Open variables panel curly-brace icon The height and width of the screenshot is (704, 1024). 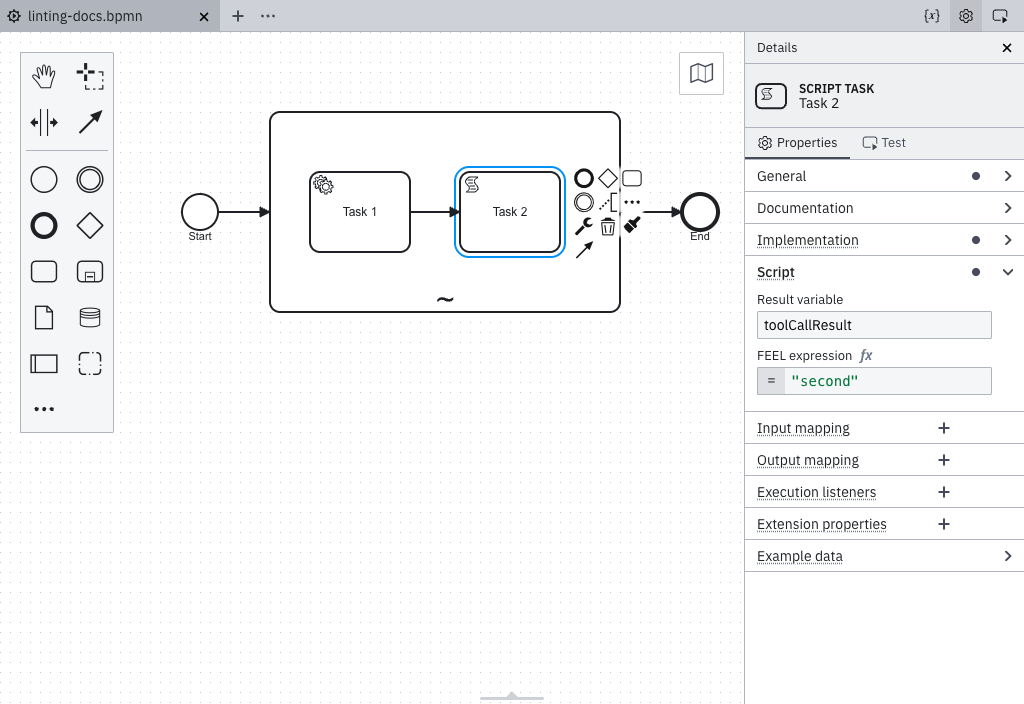point(932,16)
